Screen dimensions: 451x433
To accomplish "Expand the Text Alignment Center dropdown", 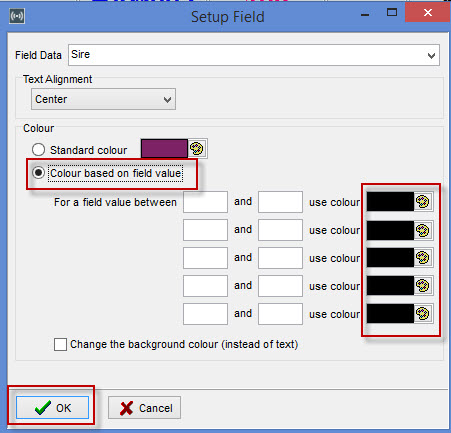I will pyautogui.click(x=103, y=99).
